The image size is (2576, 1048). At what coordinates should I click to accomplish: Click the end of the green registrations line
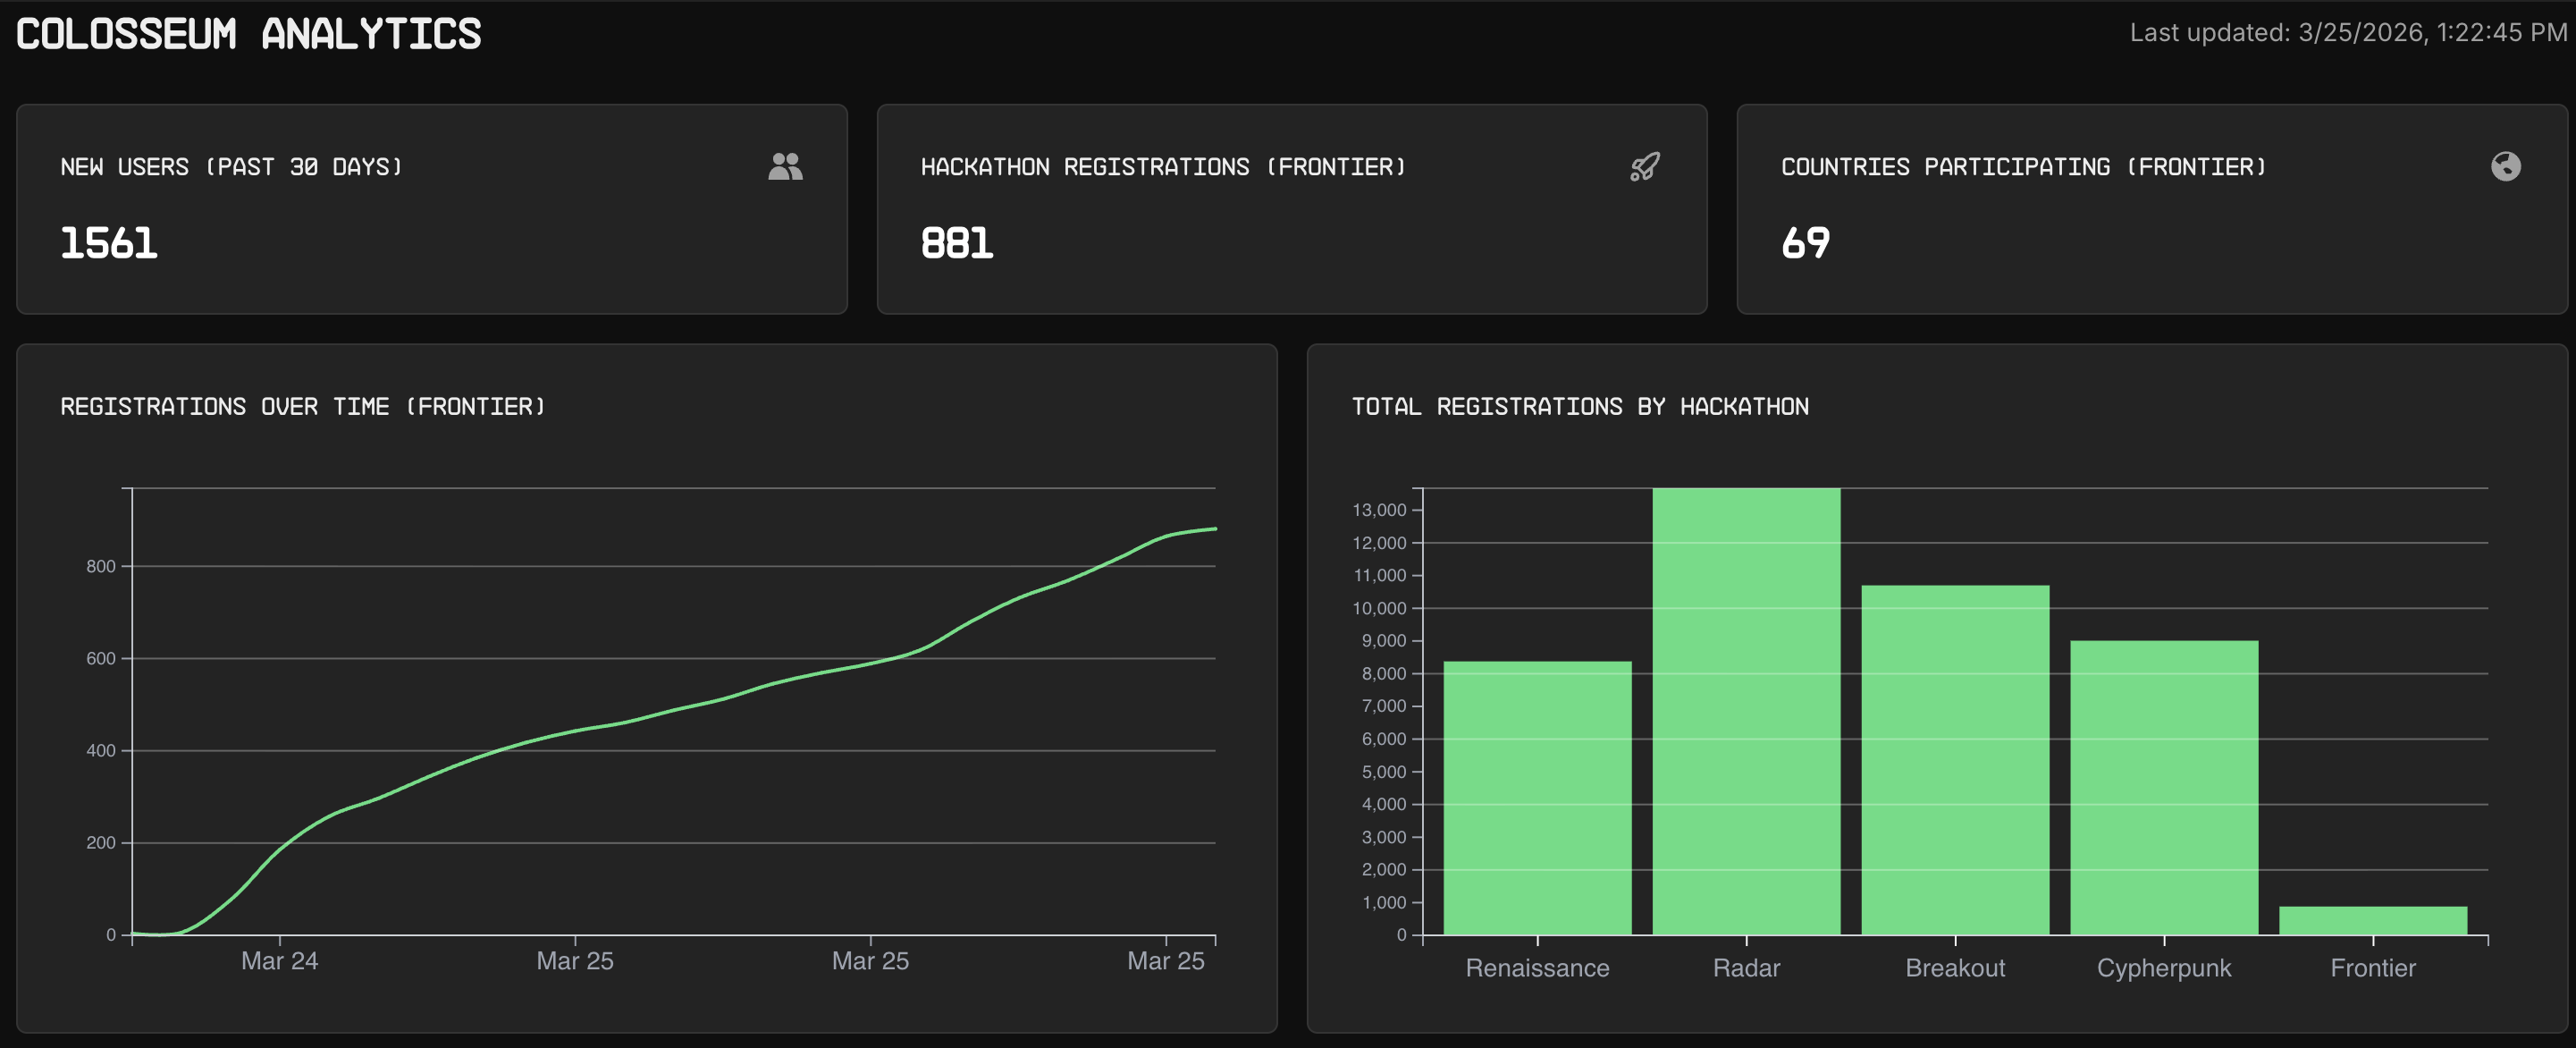coord(1214,529)
